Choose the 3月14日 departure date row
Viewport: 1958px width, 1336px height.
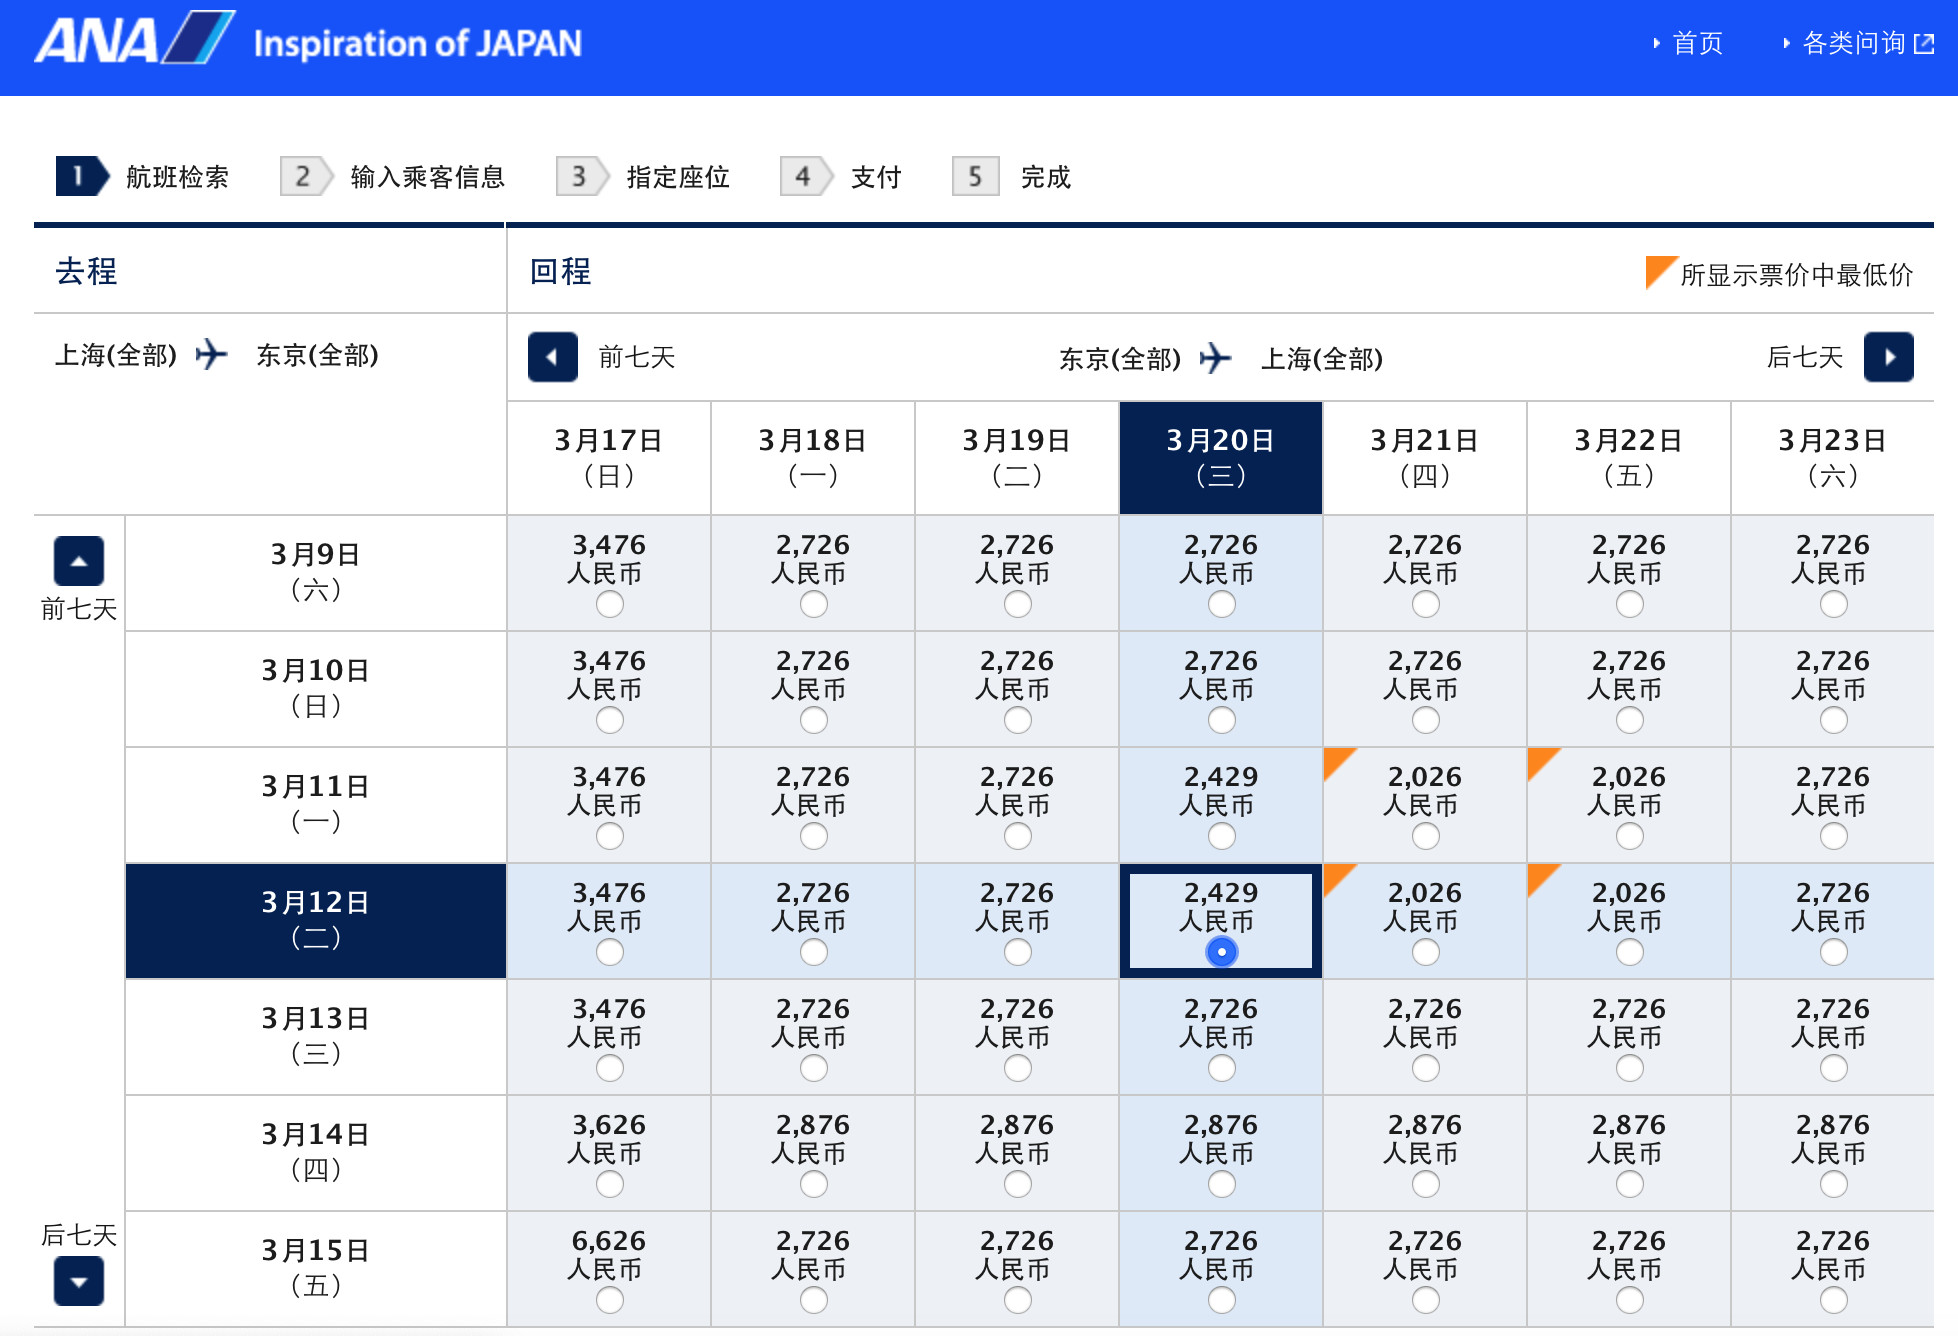(x=315, y=1152)
